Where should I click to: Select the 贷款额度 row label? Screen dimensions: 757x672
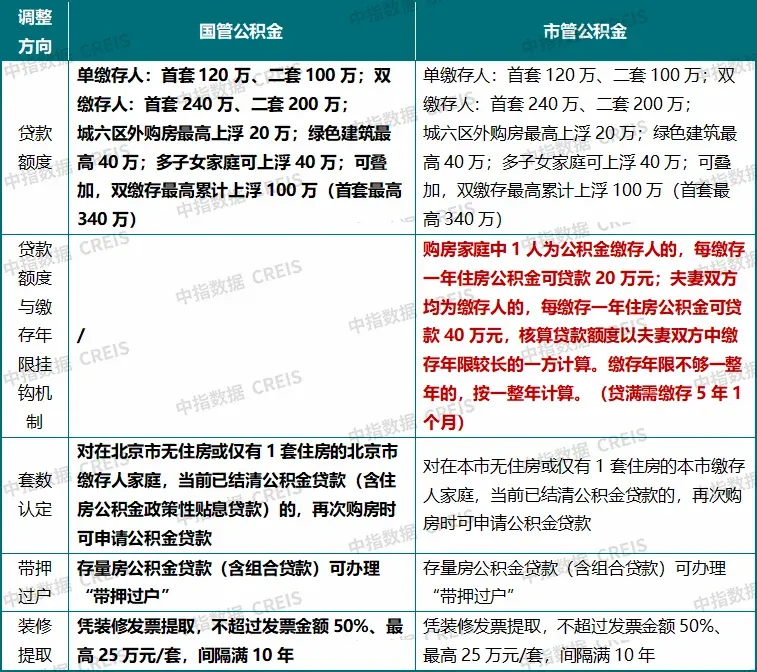pos(35,147)
